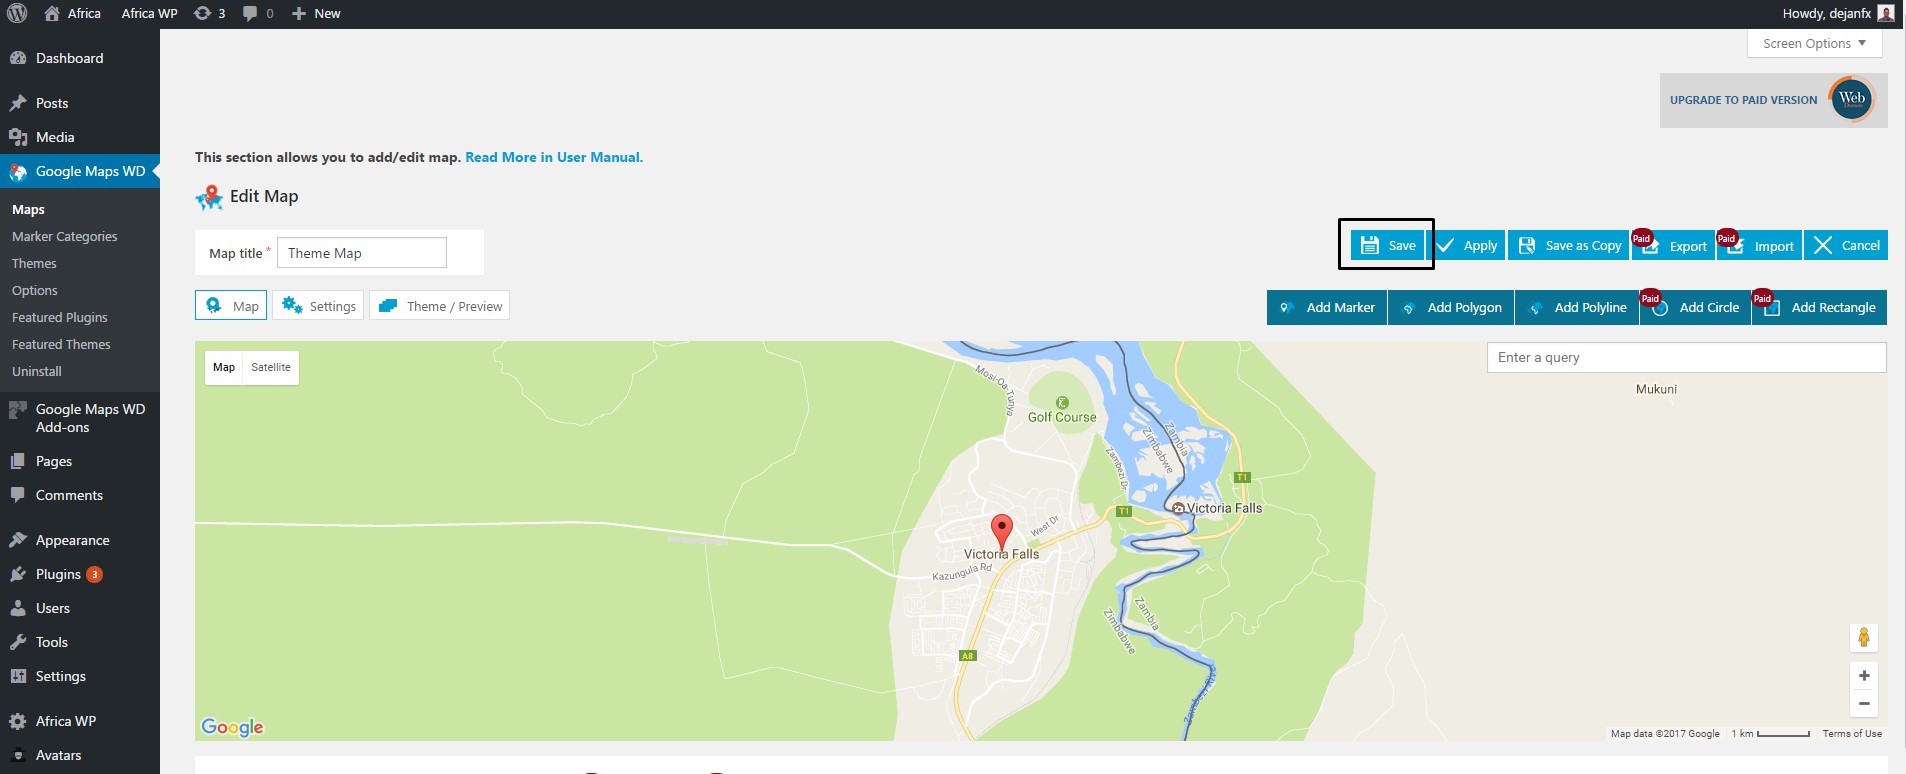Open the New content menu in admin bar

(x=316, y=13)
